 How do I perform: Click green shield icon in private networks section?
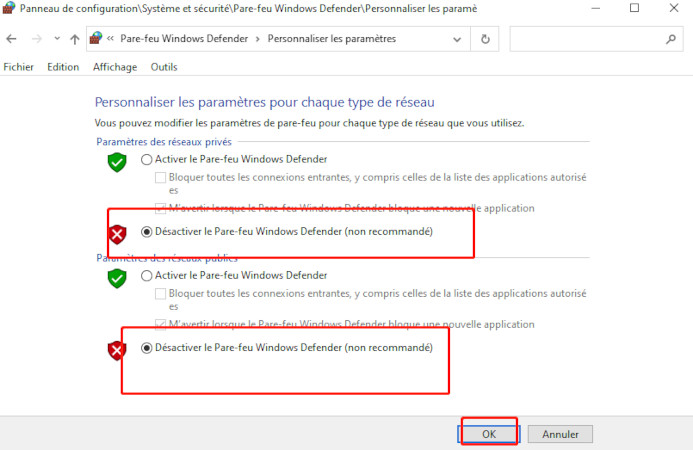117,162
